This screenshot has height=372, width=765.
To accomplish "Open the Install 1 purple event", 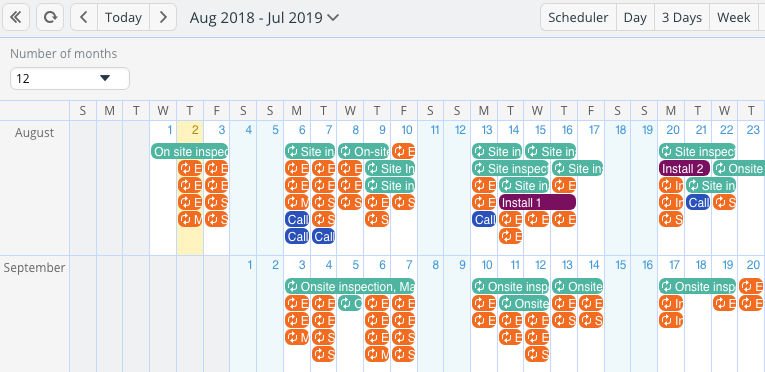I will [537, 202].
